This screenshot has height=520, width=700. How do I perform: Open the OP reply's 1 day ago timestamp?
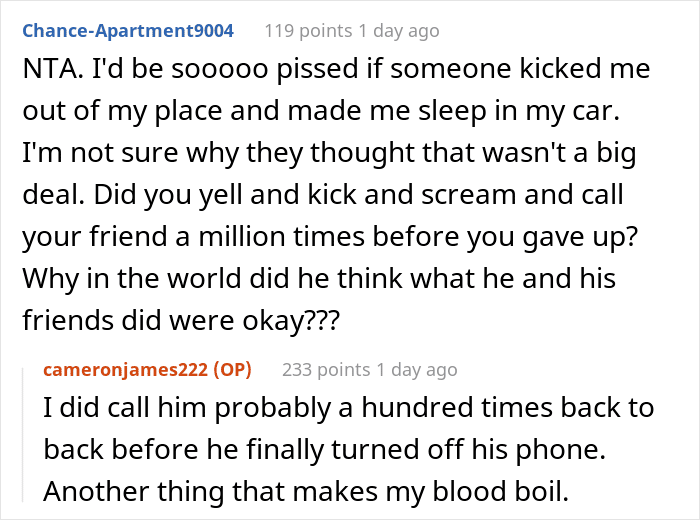point(417,370)
